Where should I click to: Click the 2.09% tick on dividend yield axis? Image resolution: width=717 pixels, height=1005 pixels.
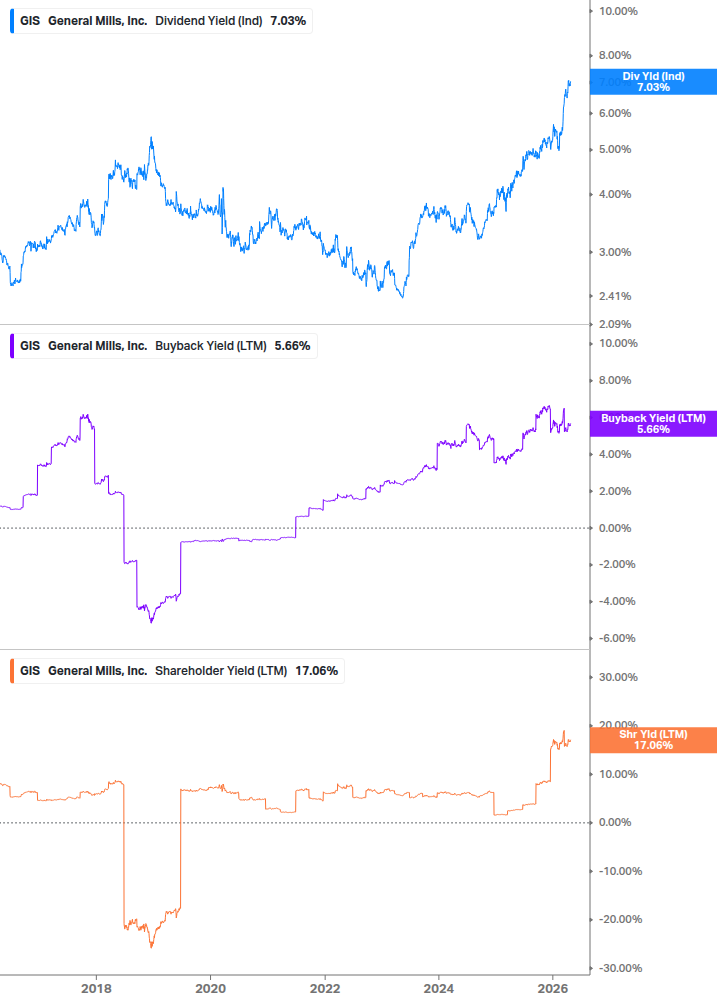click(x=615, y=324)
